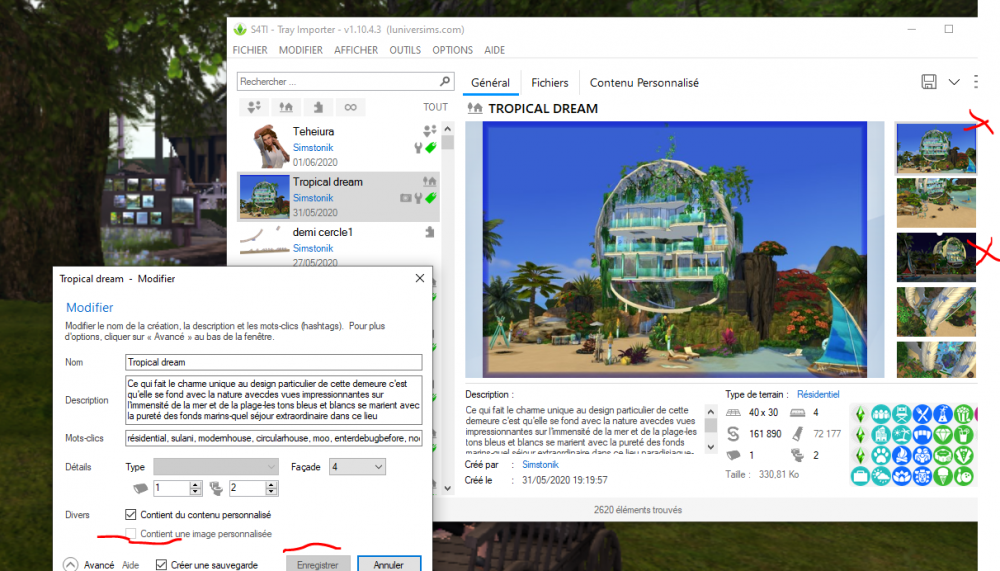
Task: Click the Mots-clics hashtags field
Action: [x=274, y=438]
